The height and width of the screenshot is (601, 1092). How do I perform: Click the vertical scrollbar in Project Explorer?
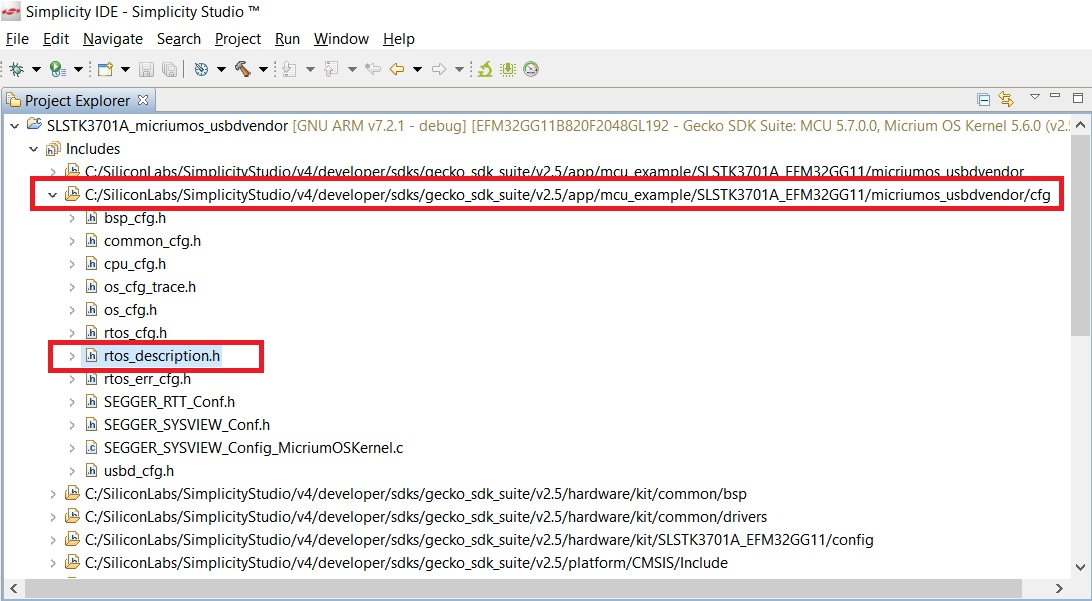[x=1080, y=300]
